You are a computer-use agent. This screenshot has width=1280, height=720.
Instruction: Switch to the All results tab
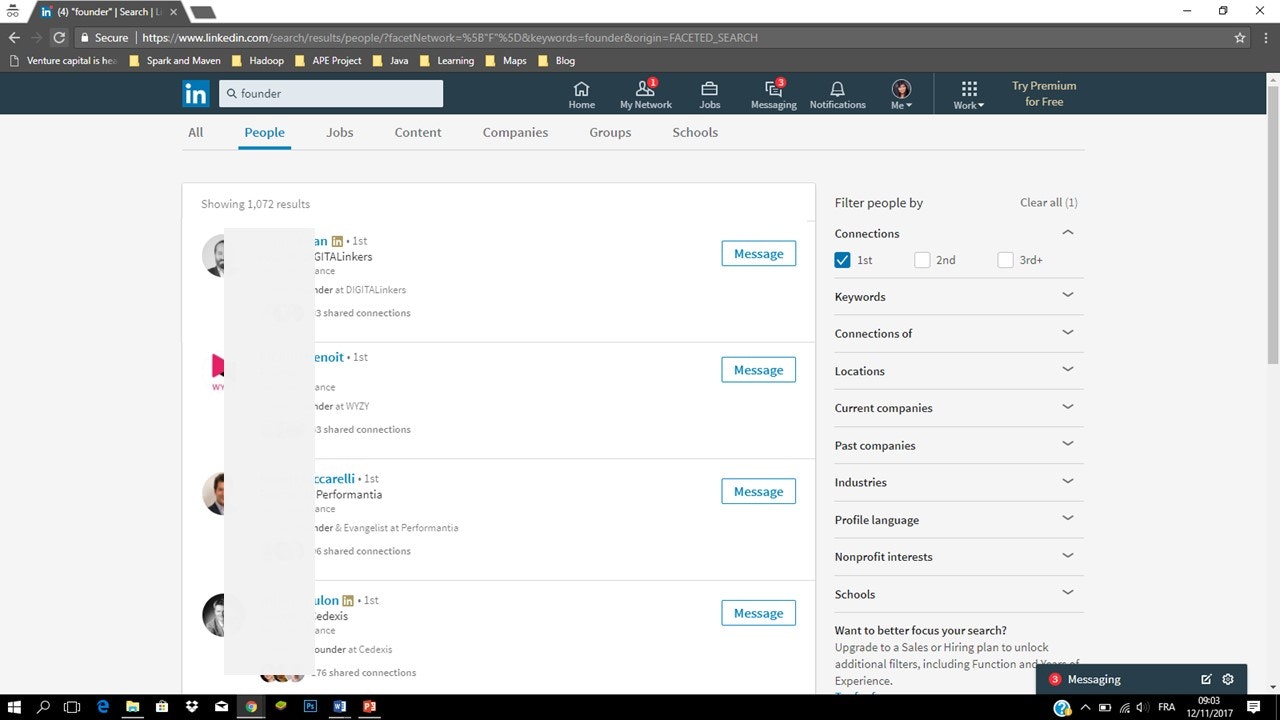195,132
